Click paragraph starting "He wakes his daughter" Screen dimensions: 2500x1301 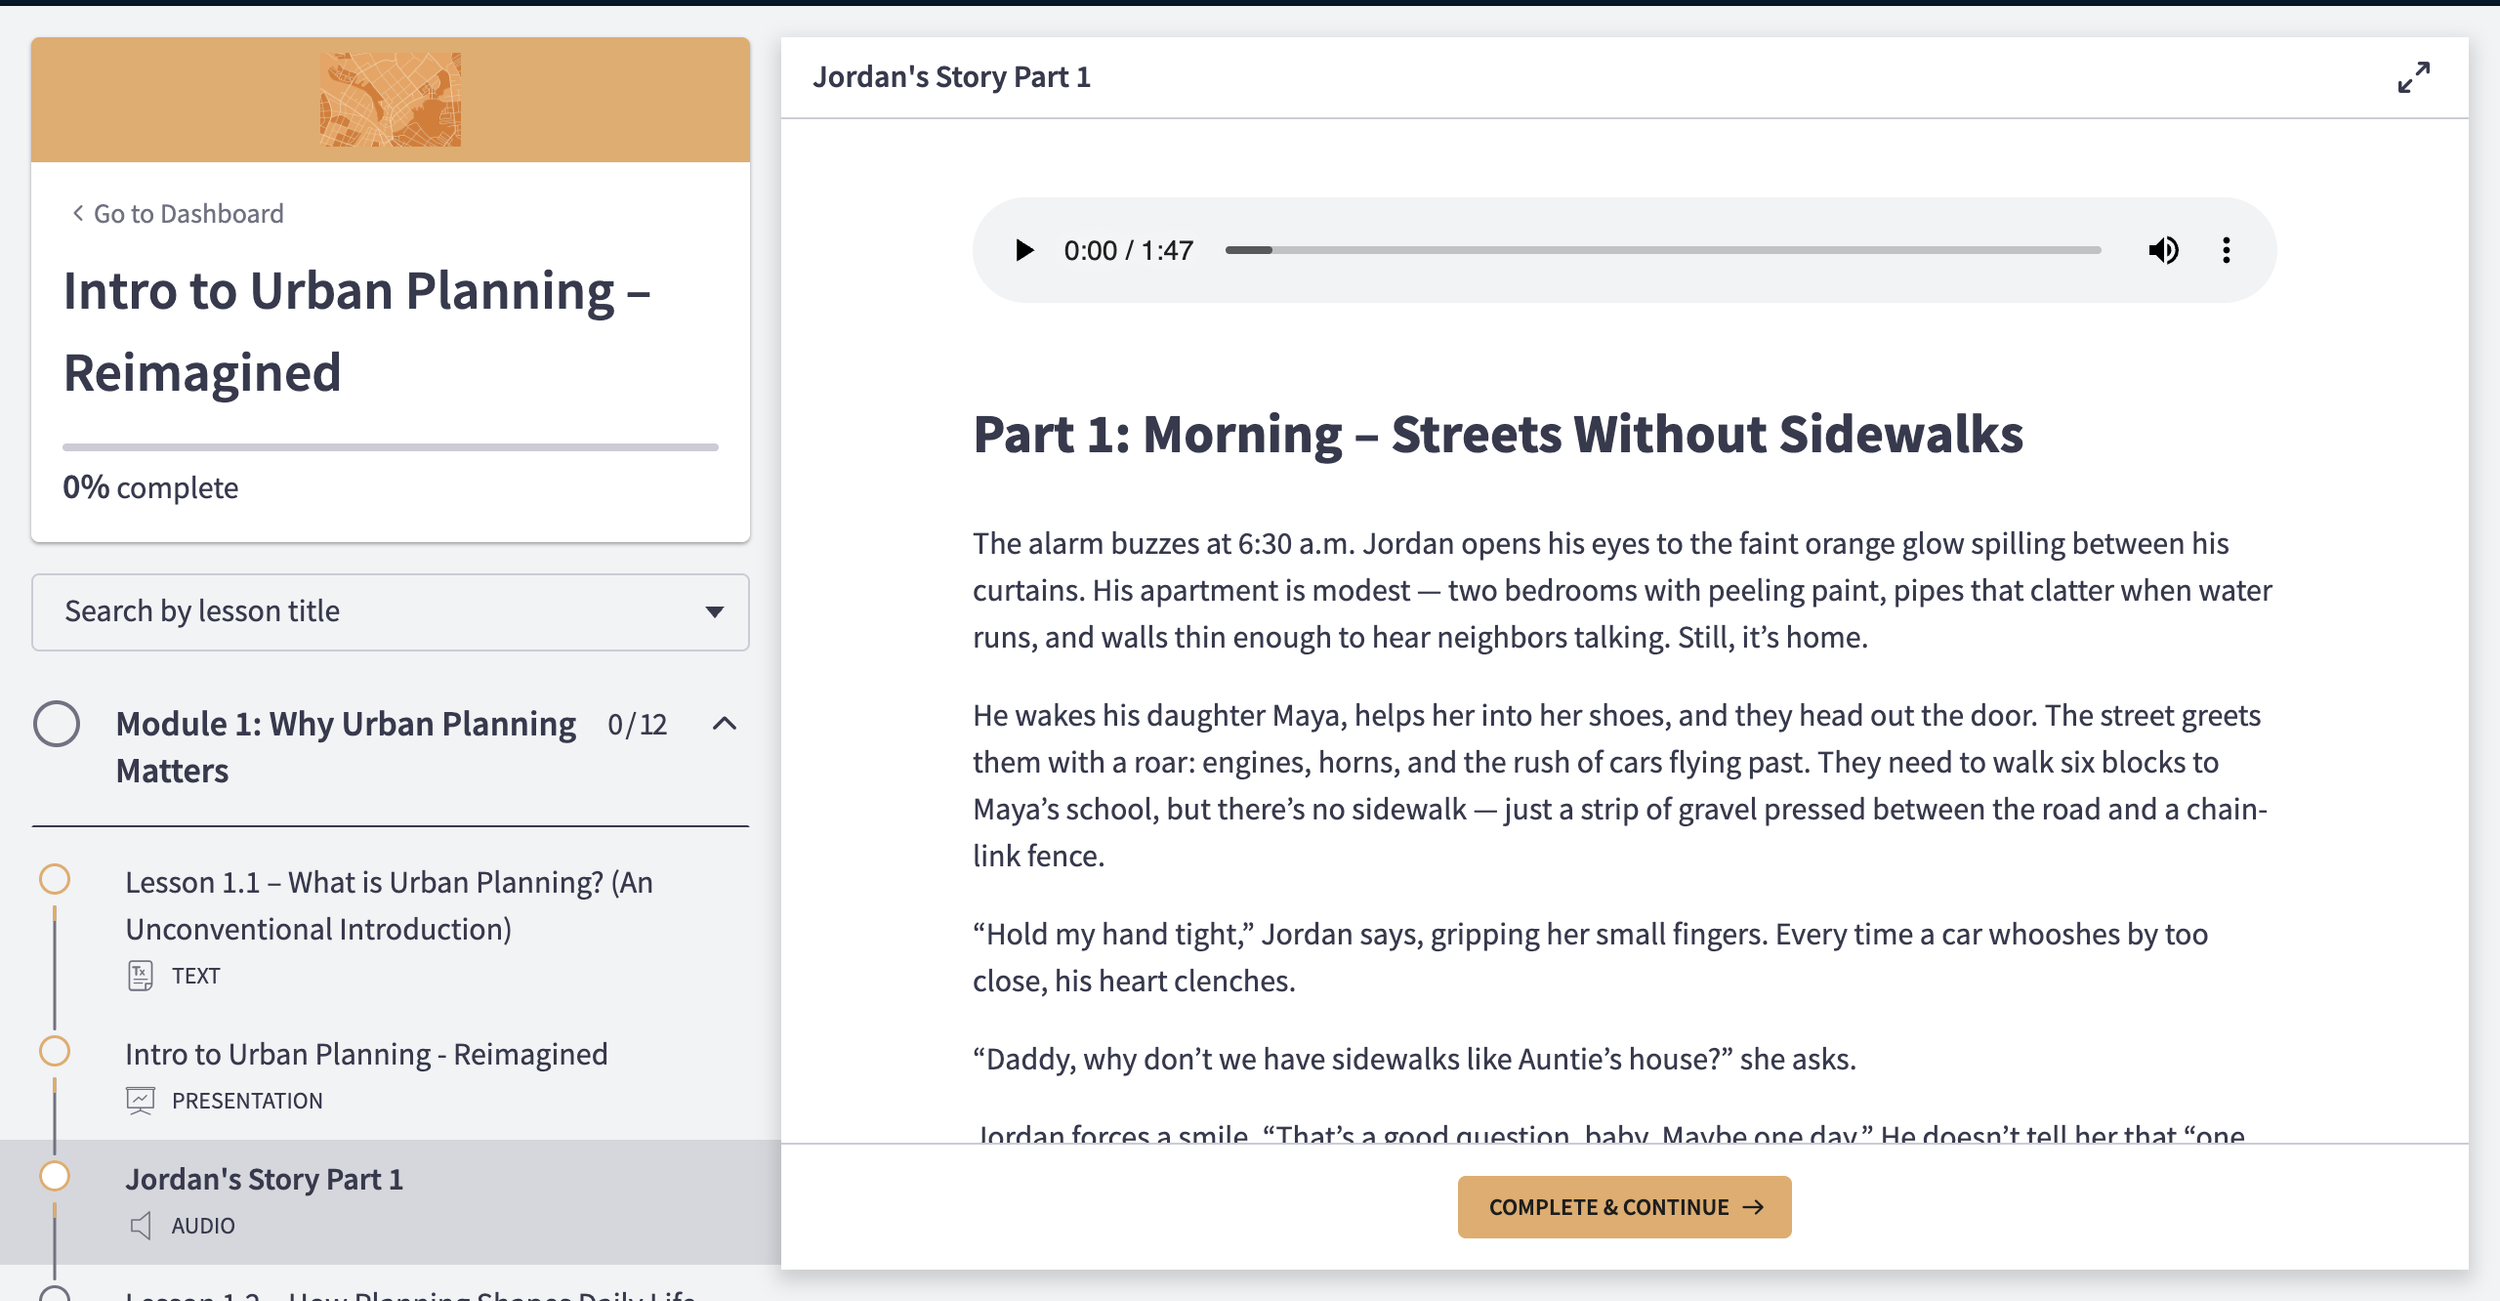tap(1620, 785)
